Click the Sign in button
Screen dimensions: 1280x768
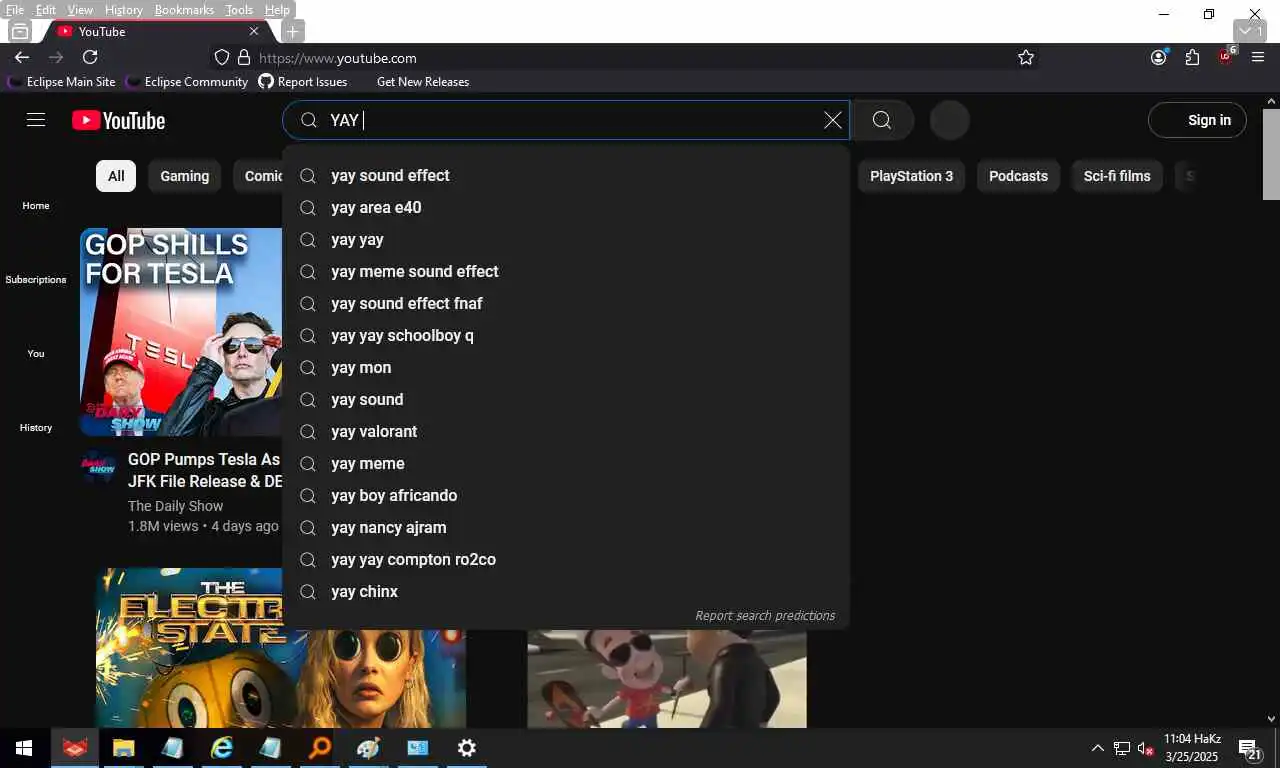click(1197, 120)
